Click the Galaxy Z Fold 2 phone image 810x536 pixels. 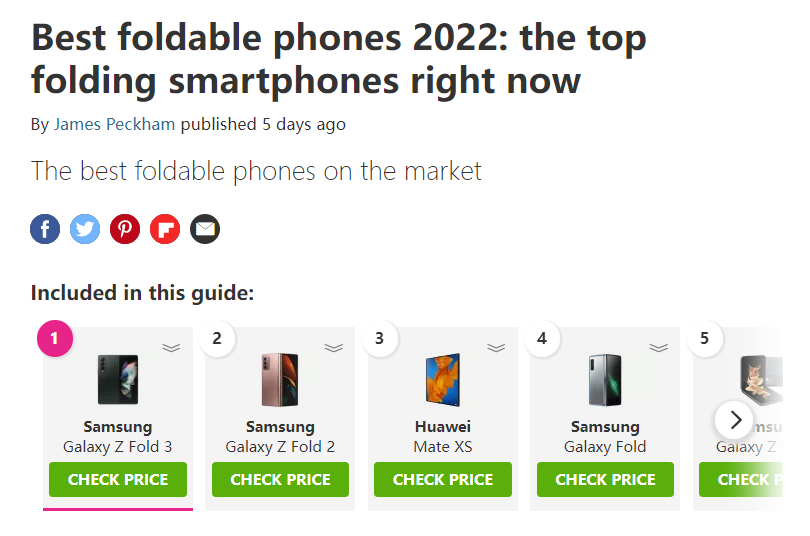pyautogui.click(x=280, y=380)
